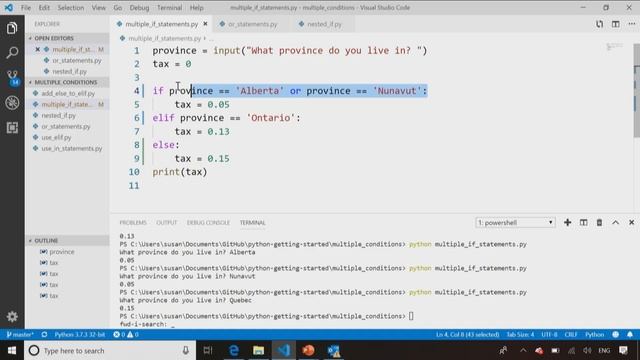
Task: Open the Terminal menu
Action: 169,7
